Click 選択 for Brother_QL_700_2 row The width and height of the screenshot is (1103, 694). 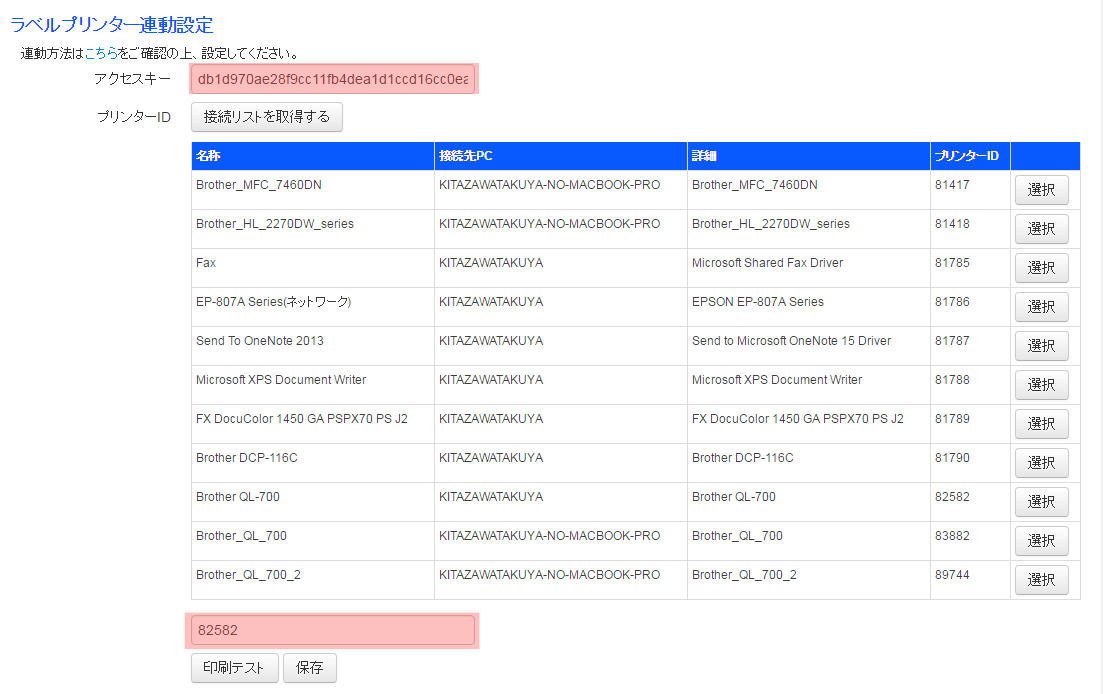click(1041, 580)
